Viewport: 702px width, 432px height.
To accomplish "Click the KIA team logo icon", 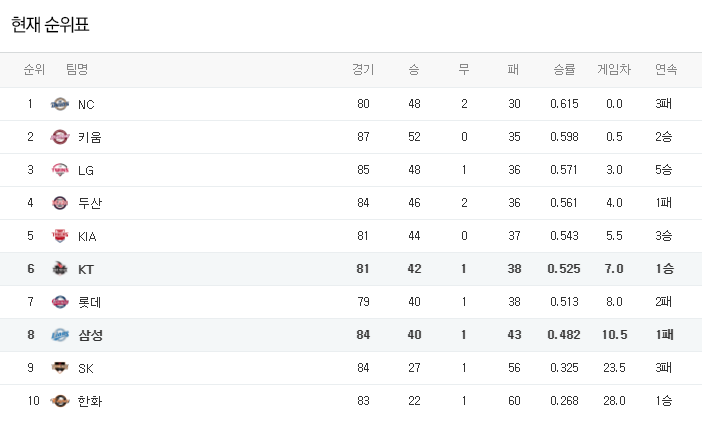I will tap(60, 236).
